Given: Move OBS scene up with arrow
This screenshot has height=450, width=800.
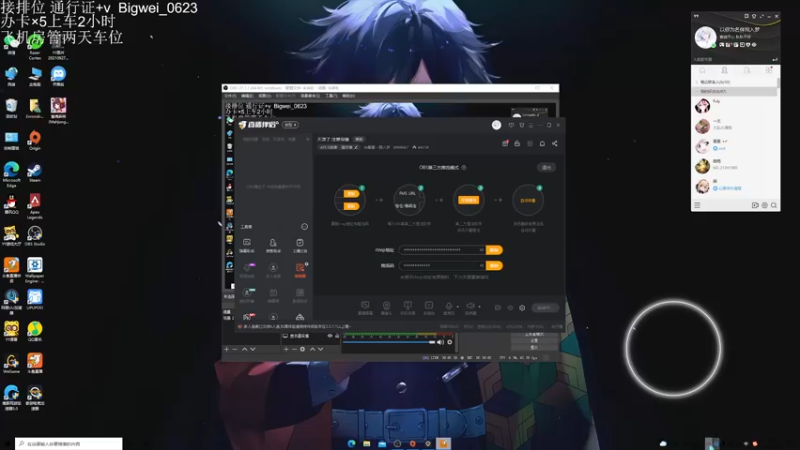Looking at the screenshot, I should [x=244, y=349].
